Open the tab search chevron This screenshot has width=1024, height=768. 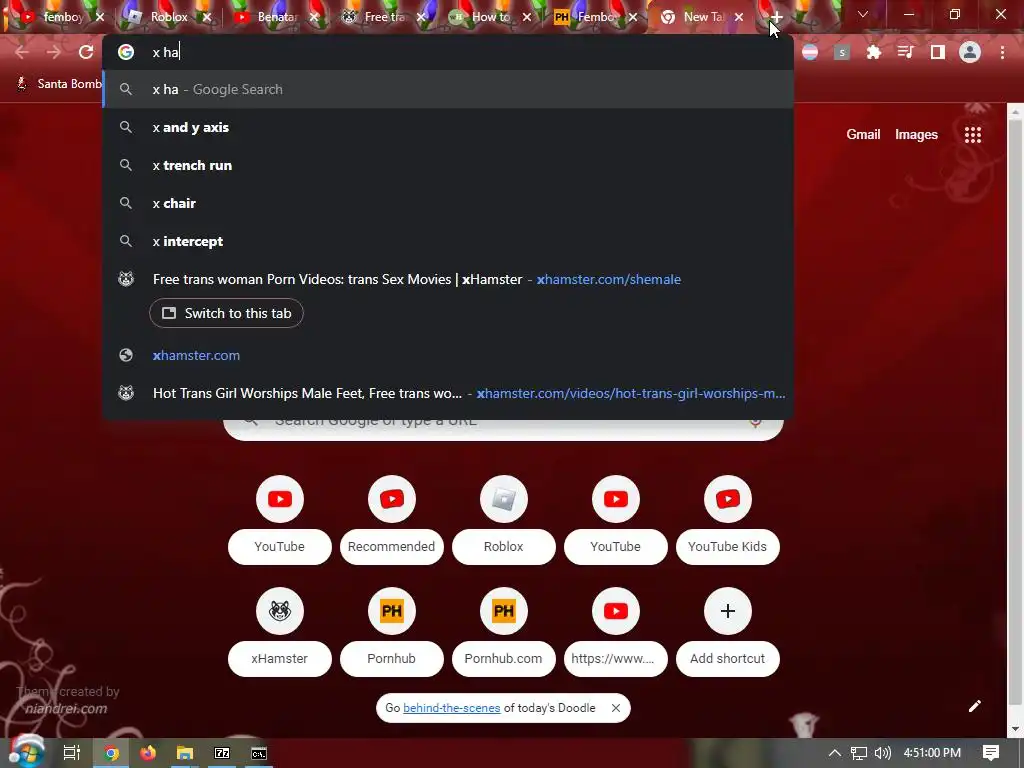[863, 14]
